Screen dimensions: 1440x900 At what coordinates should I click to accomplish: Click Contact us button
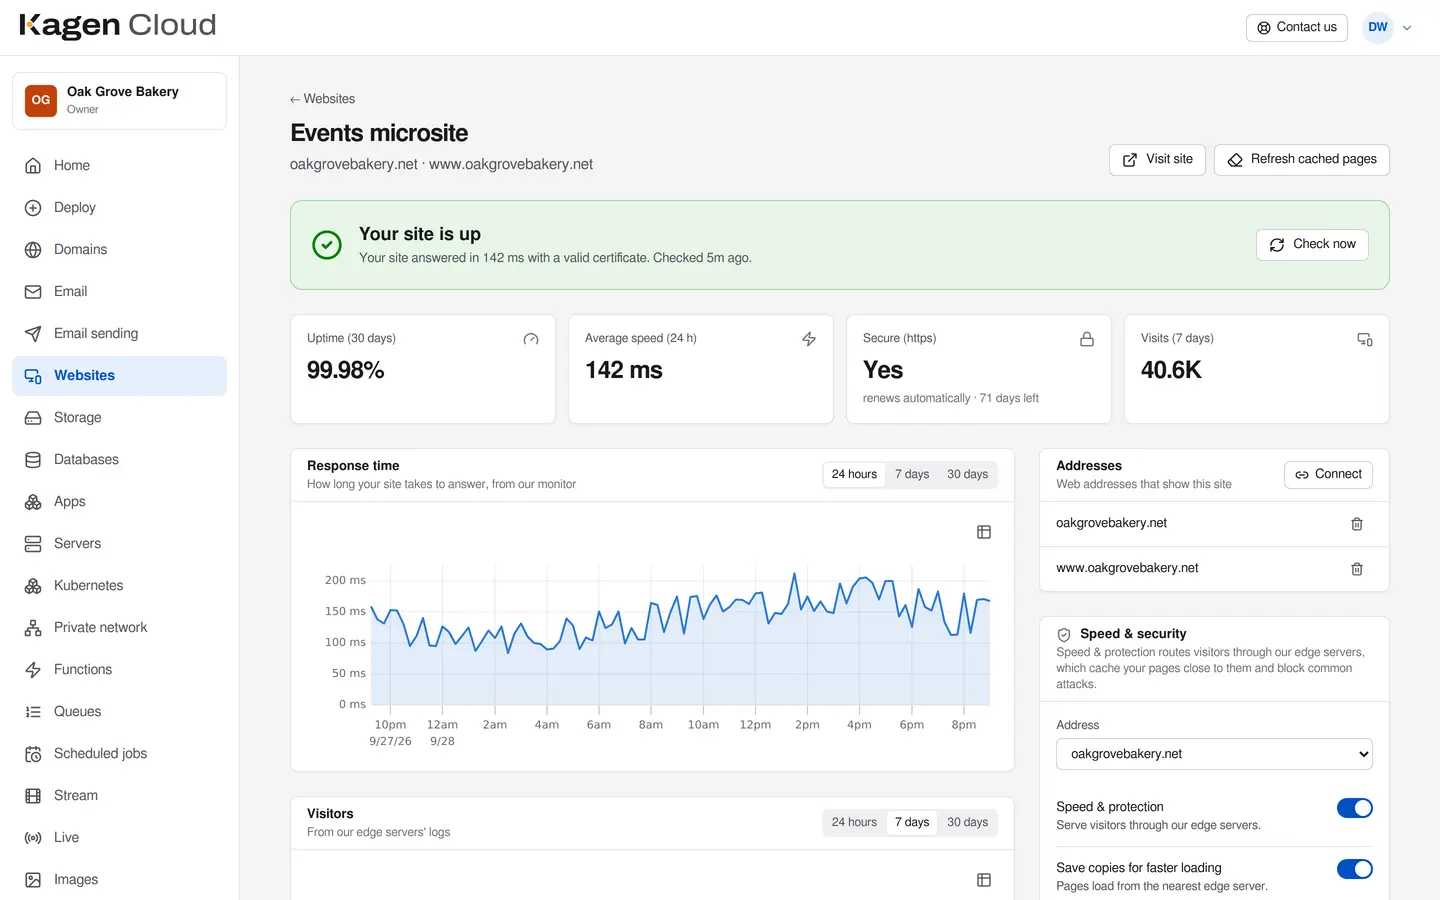pos(1297,28)
